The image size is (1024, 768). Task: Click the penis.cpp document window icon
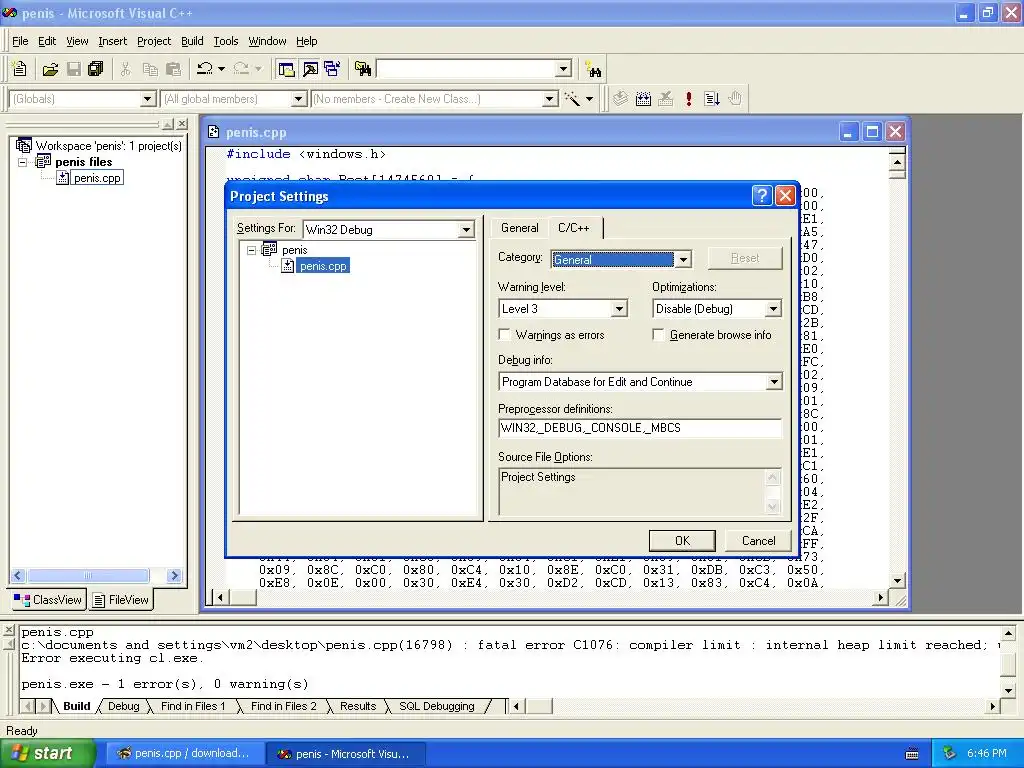coord(214,132)
